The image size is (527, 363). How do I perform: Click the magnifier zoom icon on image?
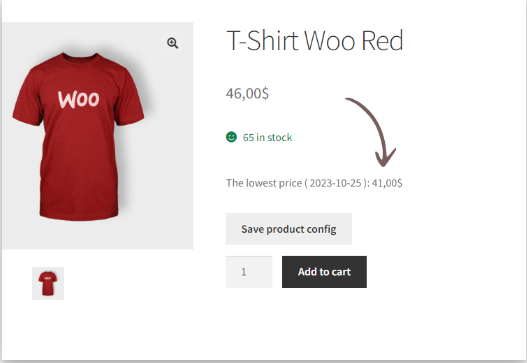tap(172, 43)
